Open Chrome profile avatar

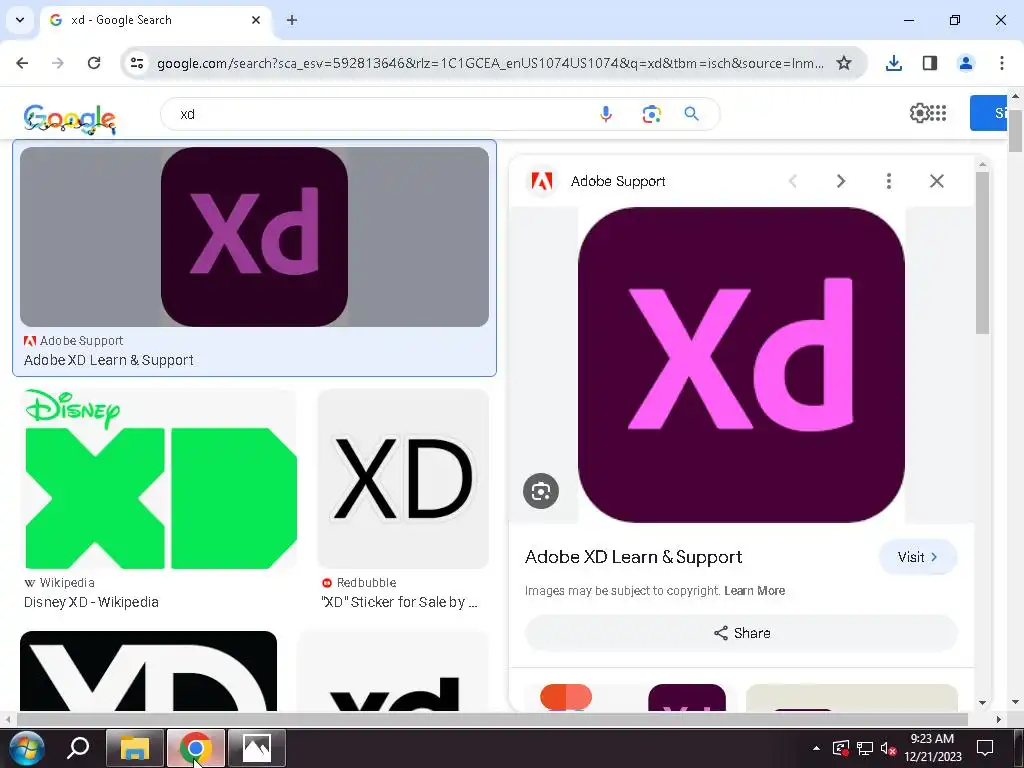point(965,63)
